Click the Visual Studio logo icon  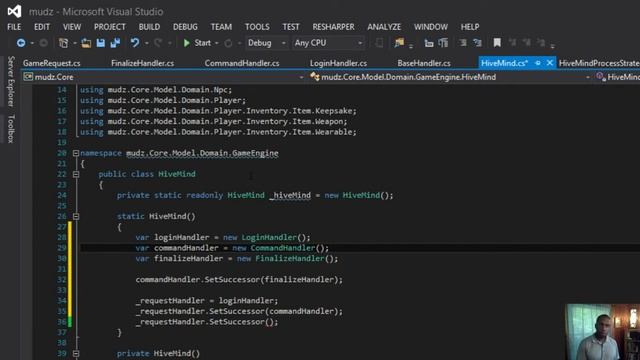[x=14, y=11]
